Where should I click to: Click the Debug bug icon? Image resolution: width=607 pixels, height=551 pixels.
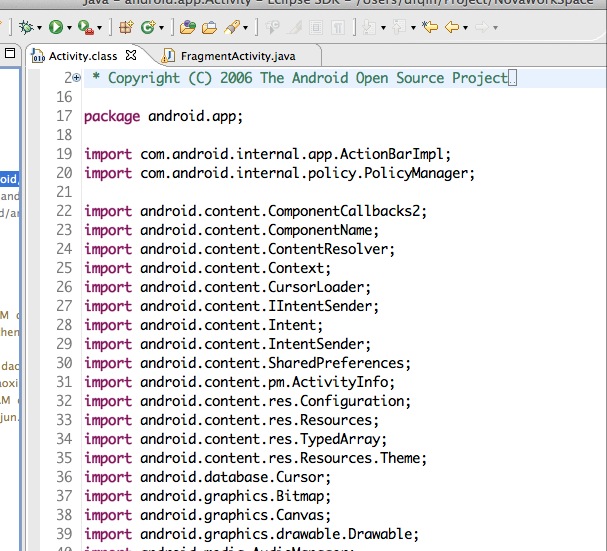(26, 27)
